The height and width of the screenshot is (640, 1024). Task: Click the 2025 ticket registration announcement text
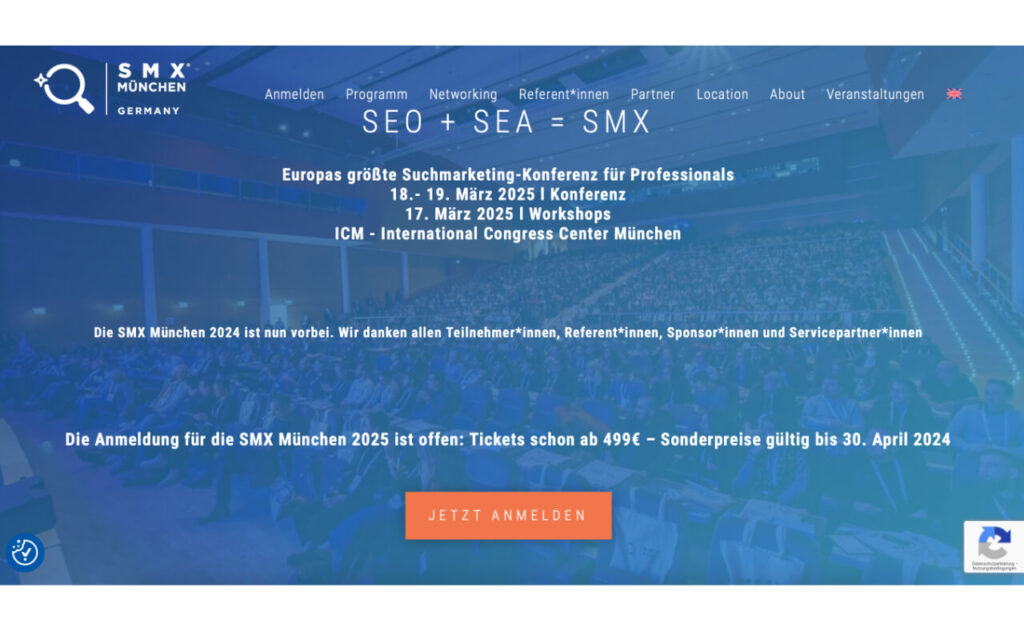507,439
